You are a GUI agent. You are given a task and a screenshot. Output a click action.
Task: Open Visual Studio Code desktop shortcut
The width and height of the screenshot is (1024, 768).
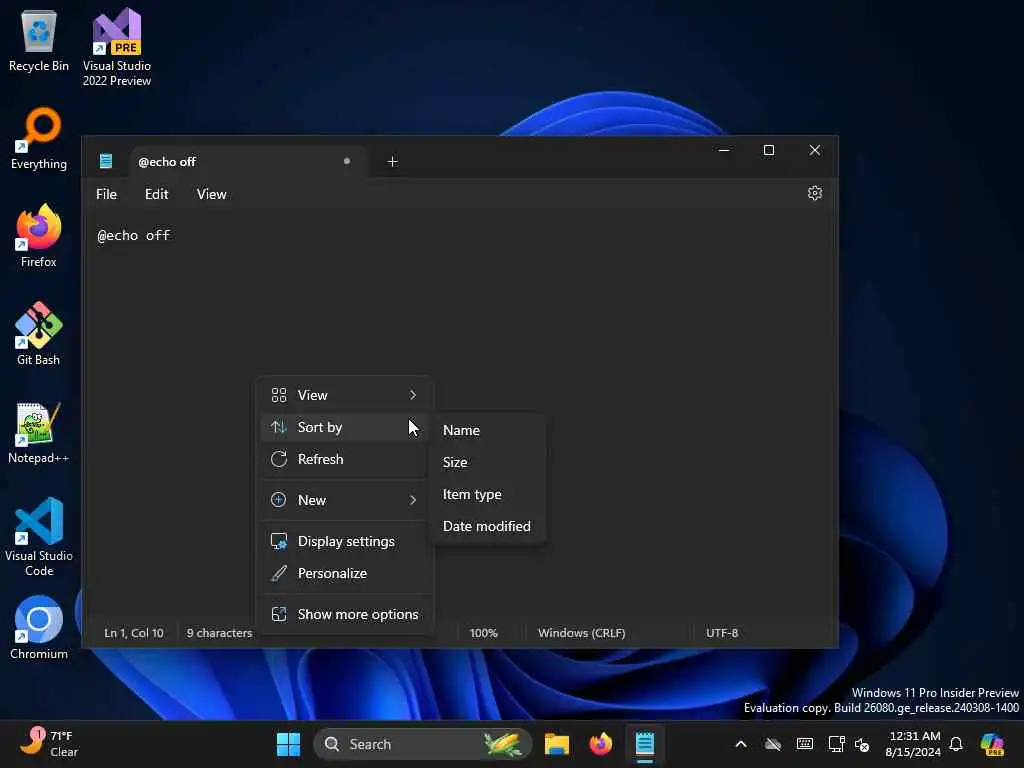[x=39, y=537]
